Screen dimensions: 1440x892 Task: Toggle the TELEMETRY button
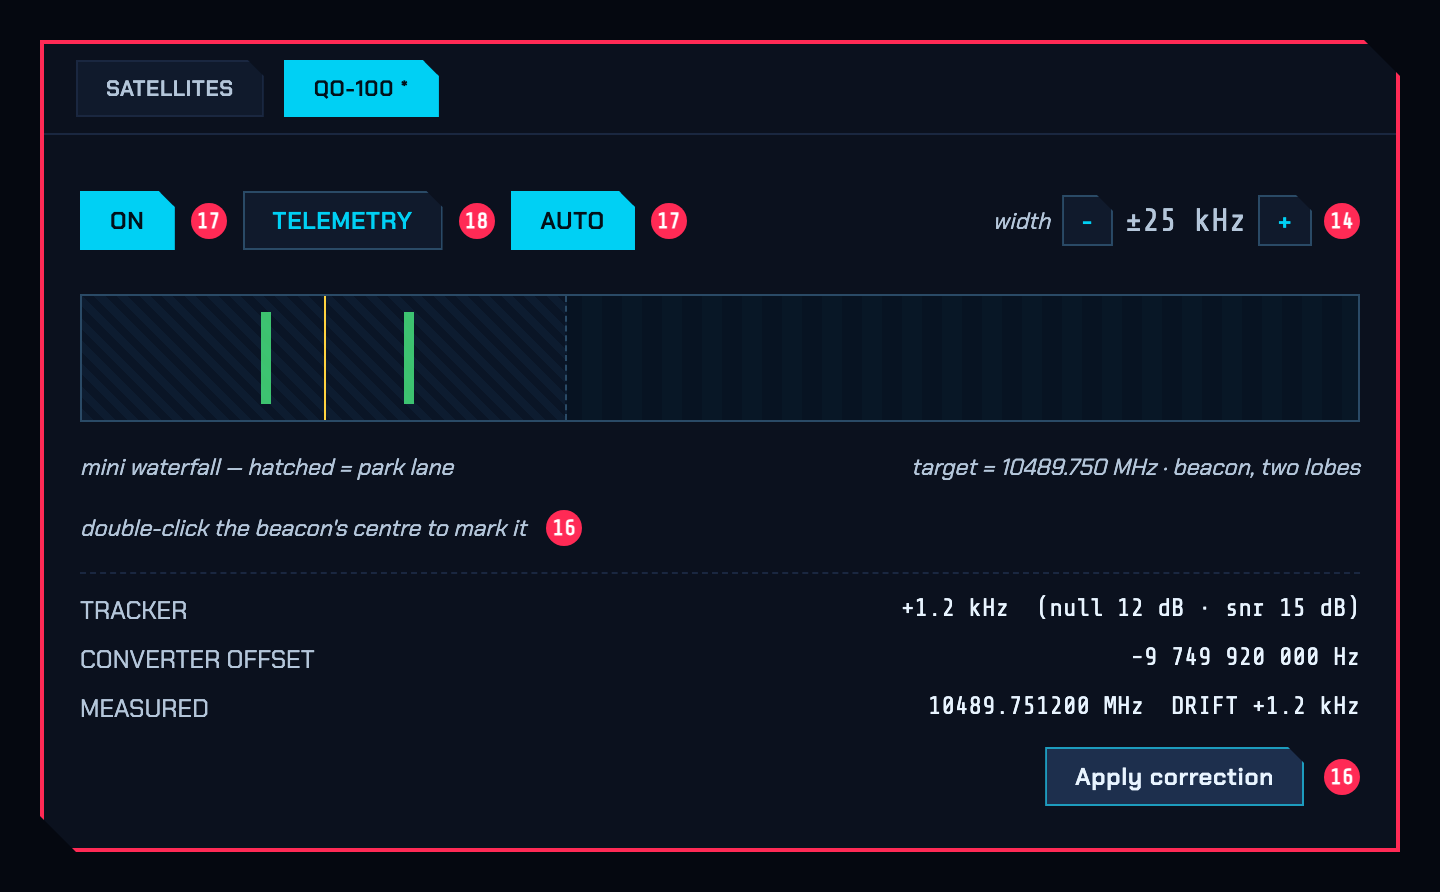click(x=342, y=220)
